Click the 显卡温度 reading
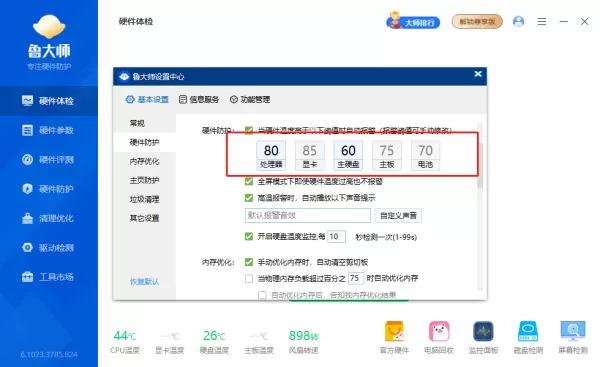600x367 pixels. (170, 342)
